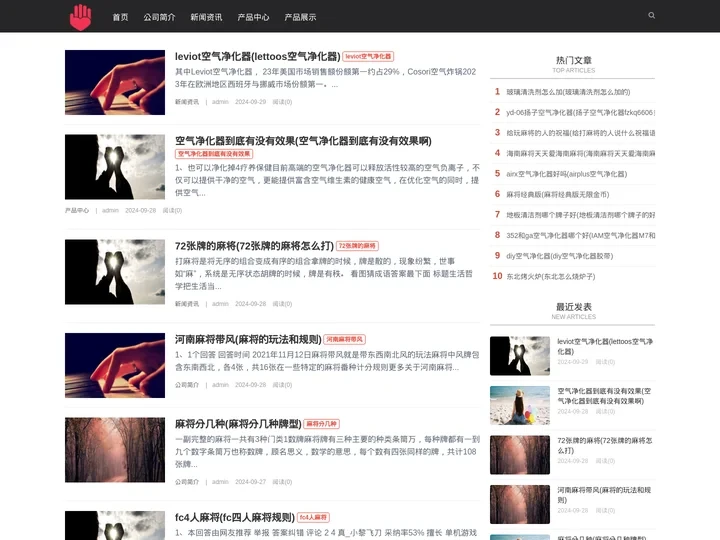Open forest thumbnail of 麻将分几种 article
Screen dimensions: 720x540
[x=115, y=450]
